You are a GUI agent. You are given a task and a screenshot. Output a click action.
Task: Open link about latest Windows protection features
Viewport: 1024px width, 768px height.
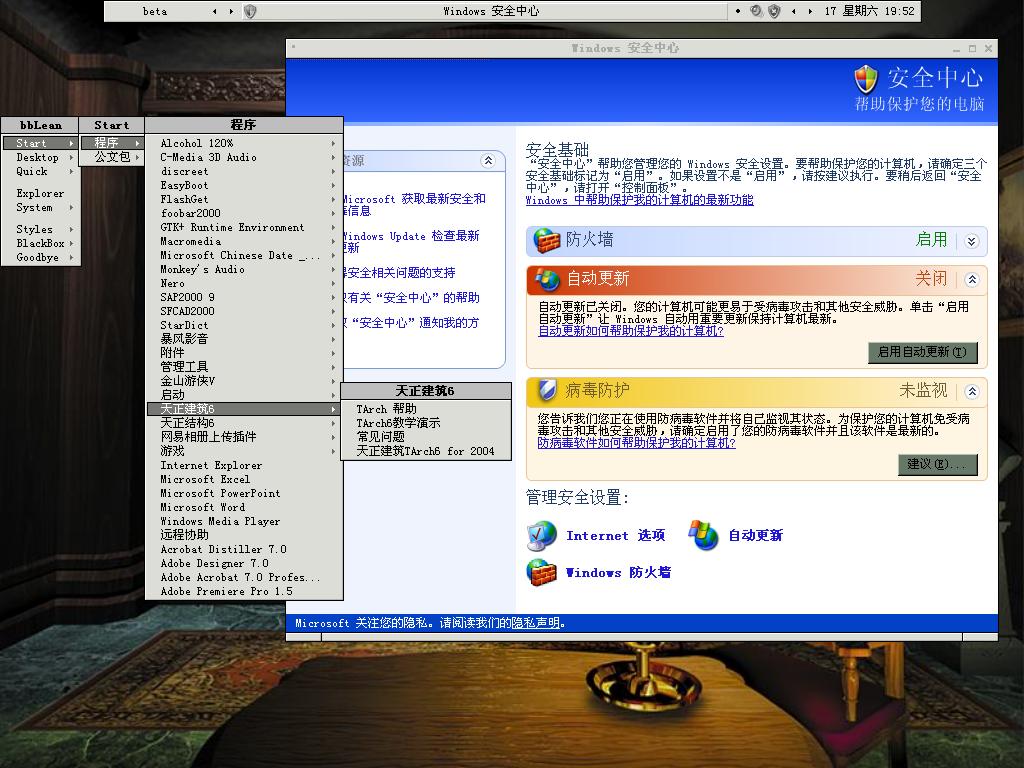coord(639,200)
